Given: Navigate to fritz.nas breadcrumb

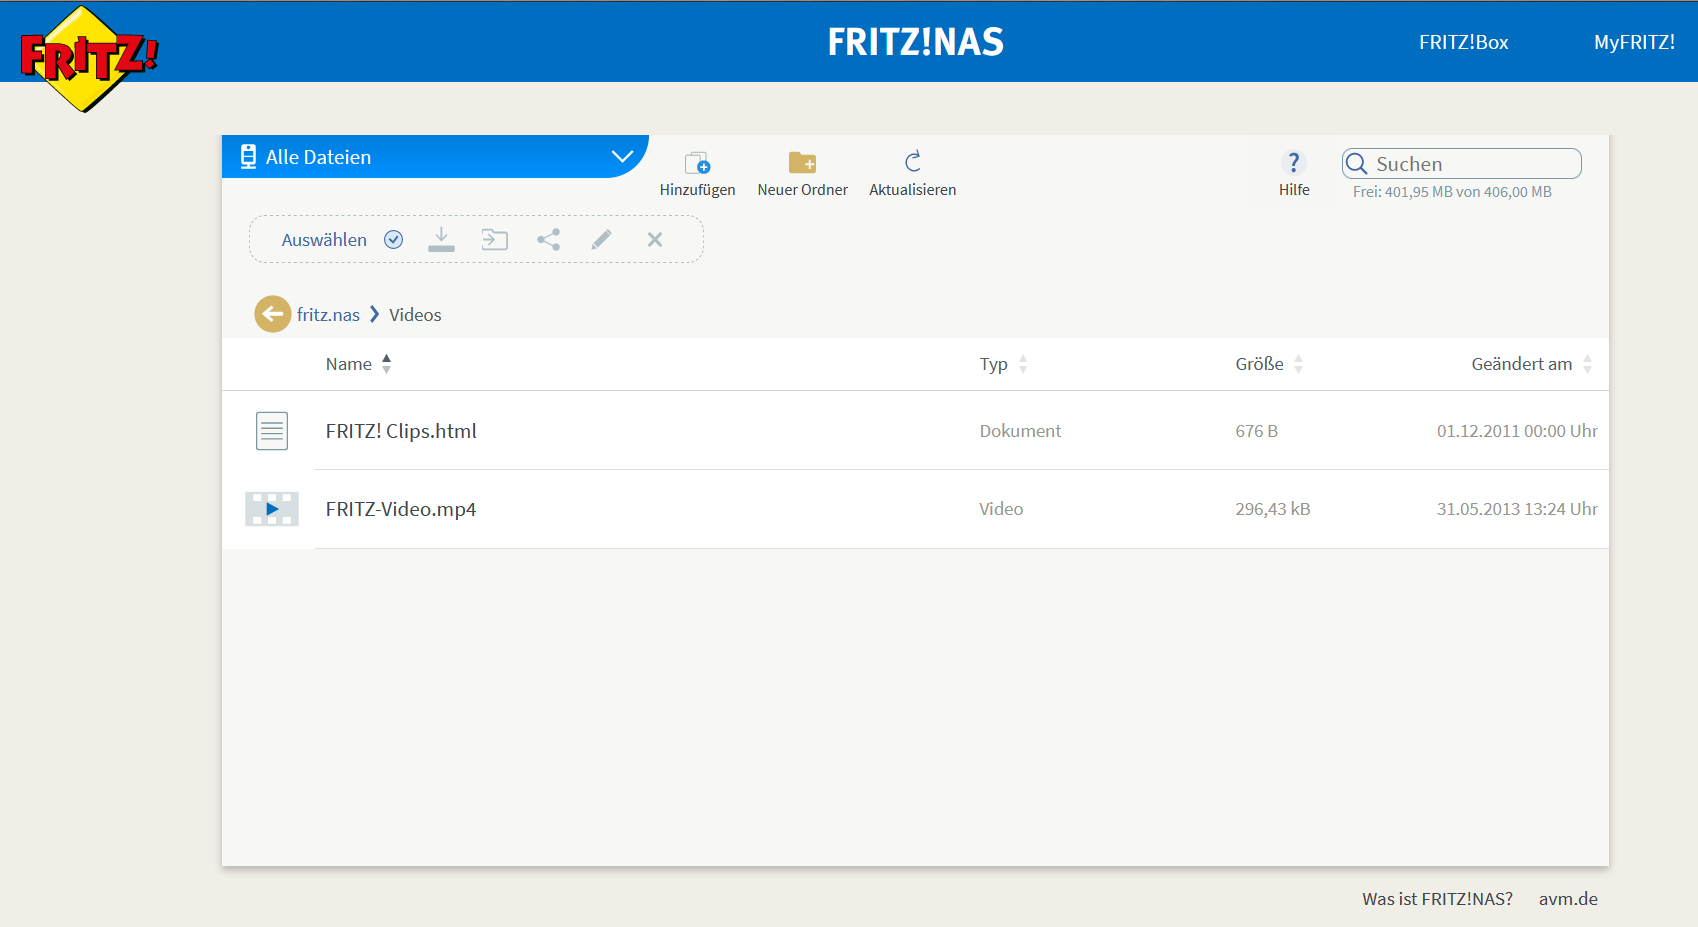Looking at the screenshot, I should tap(328, 315).
